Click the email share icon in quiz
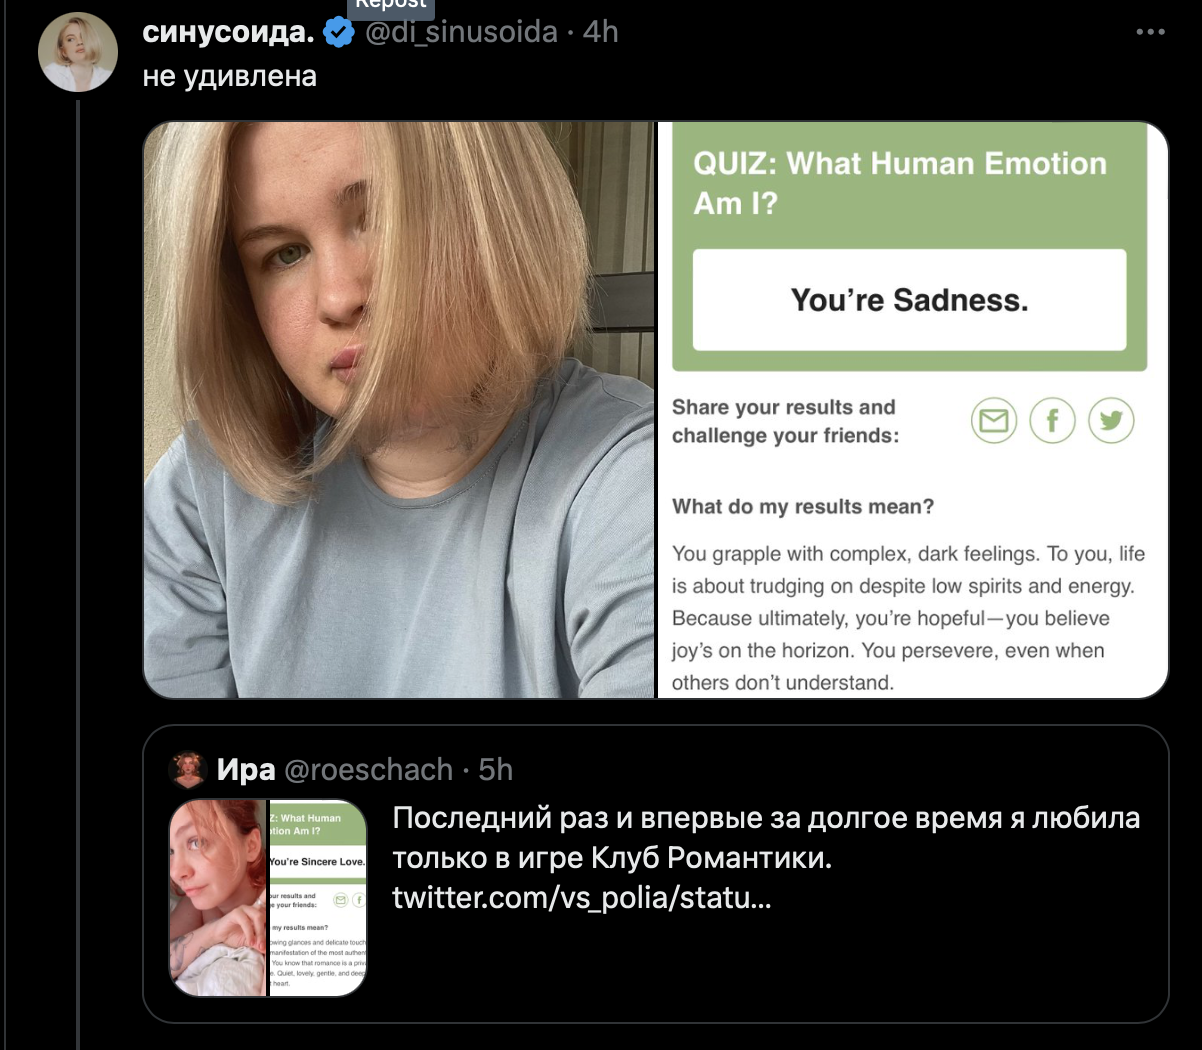This screenshot has height=1050, width=1202. [993, 421]
